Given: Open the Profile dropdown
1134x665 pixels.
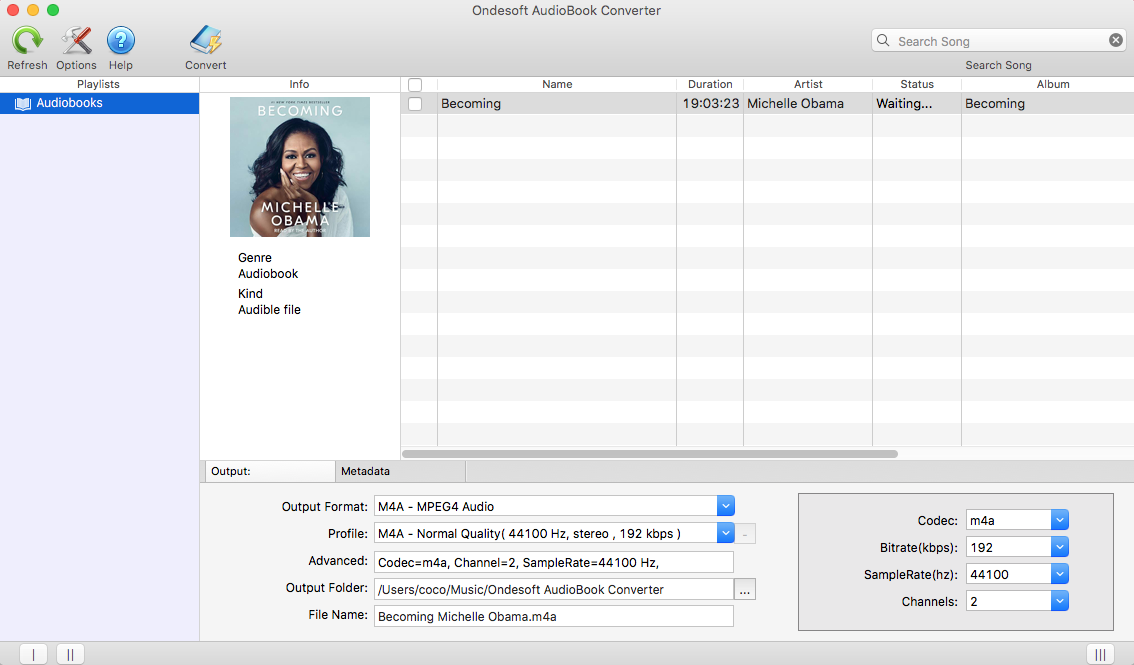Looking at the screenshot, I should [725, 533].
